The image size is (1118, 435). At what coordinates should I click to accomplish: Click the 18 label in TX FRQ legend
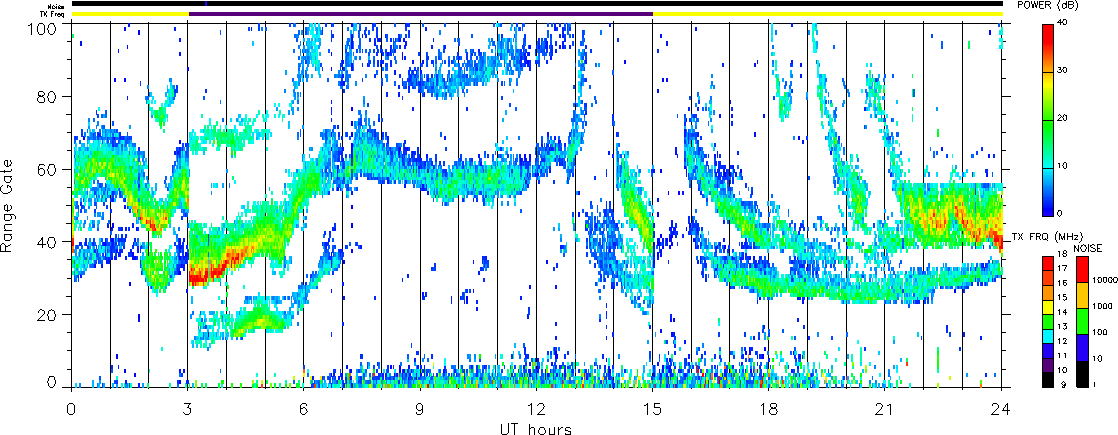(1062, 253)
